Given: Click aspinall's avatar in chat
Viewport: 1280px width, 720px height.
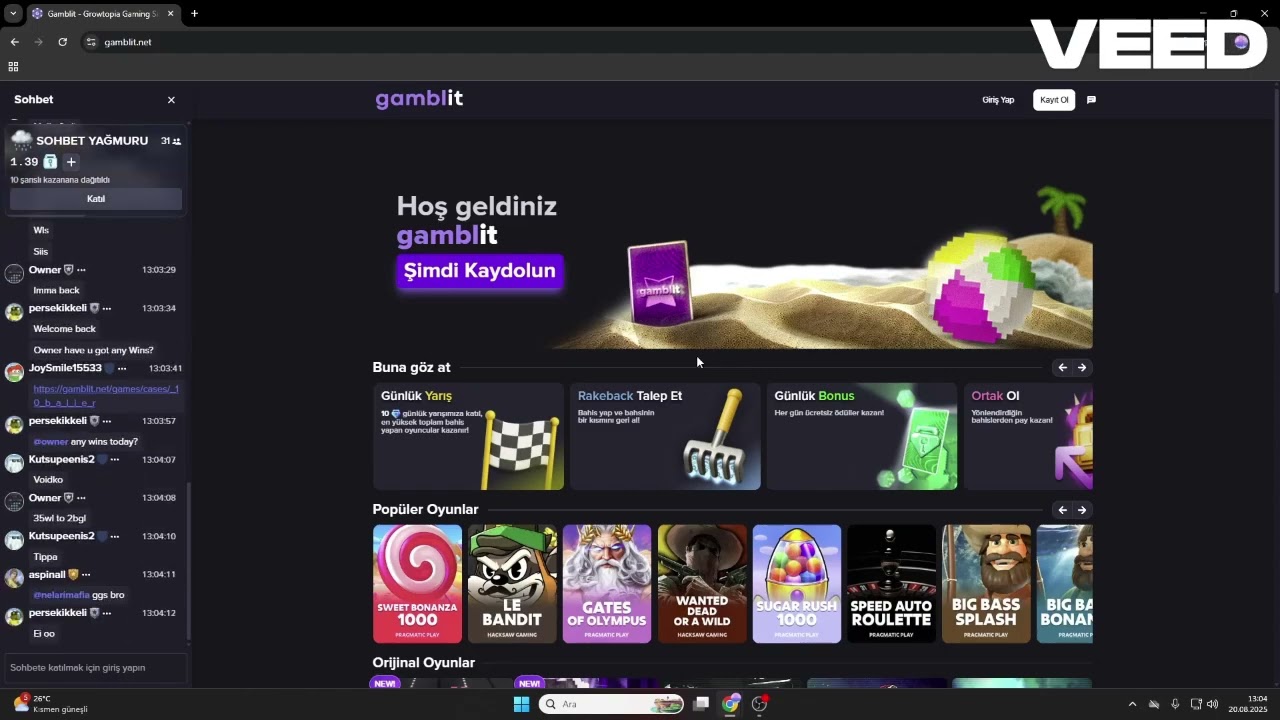Looking at the screenshot, I should [14, 579].
